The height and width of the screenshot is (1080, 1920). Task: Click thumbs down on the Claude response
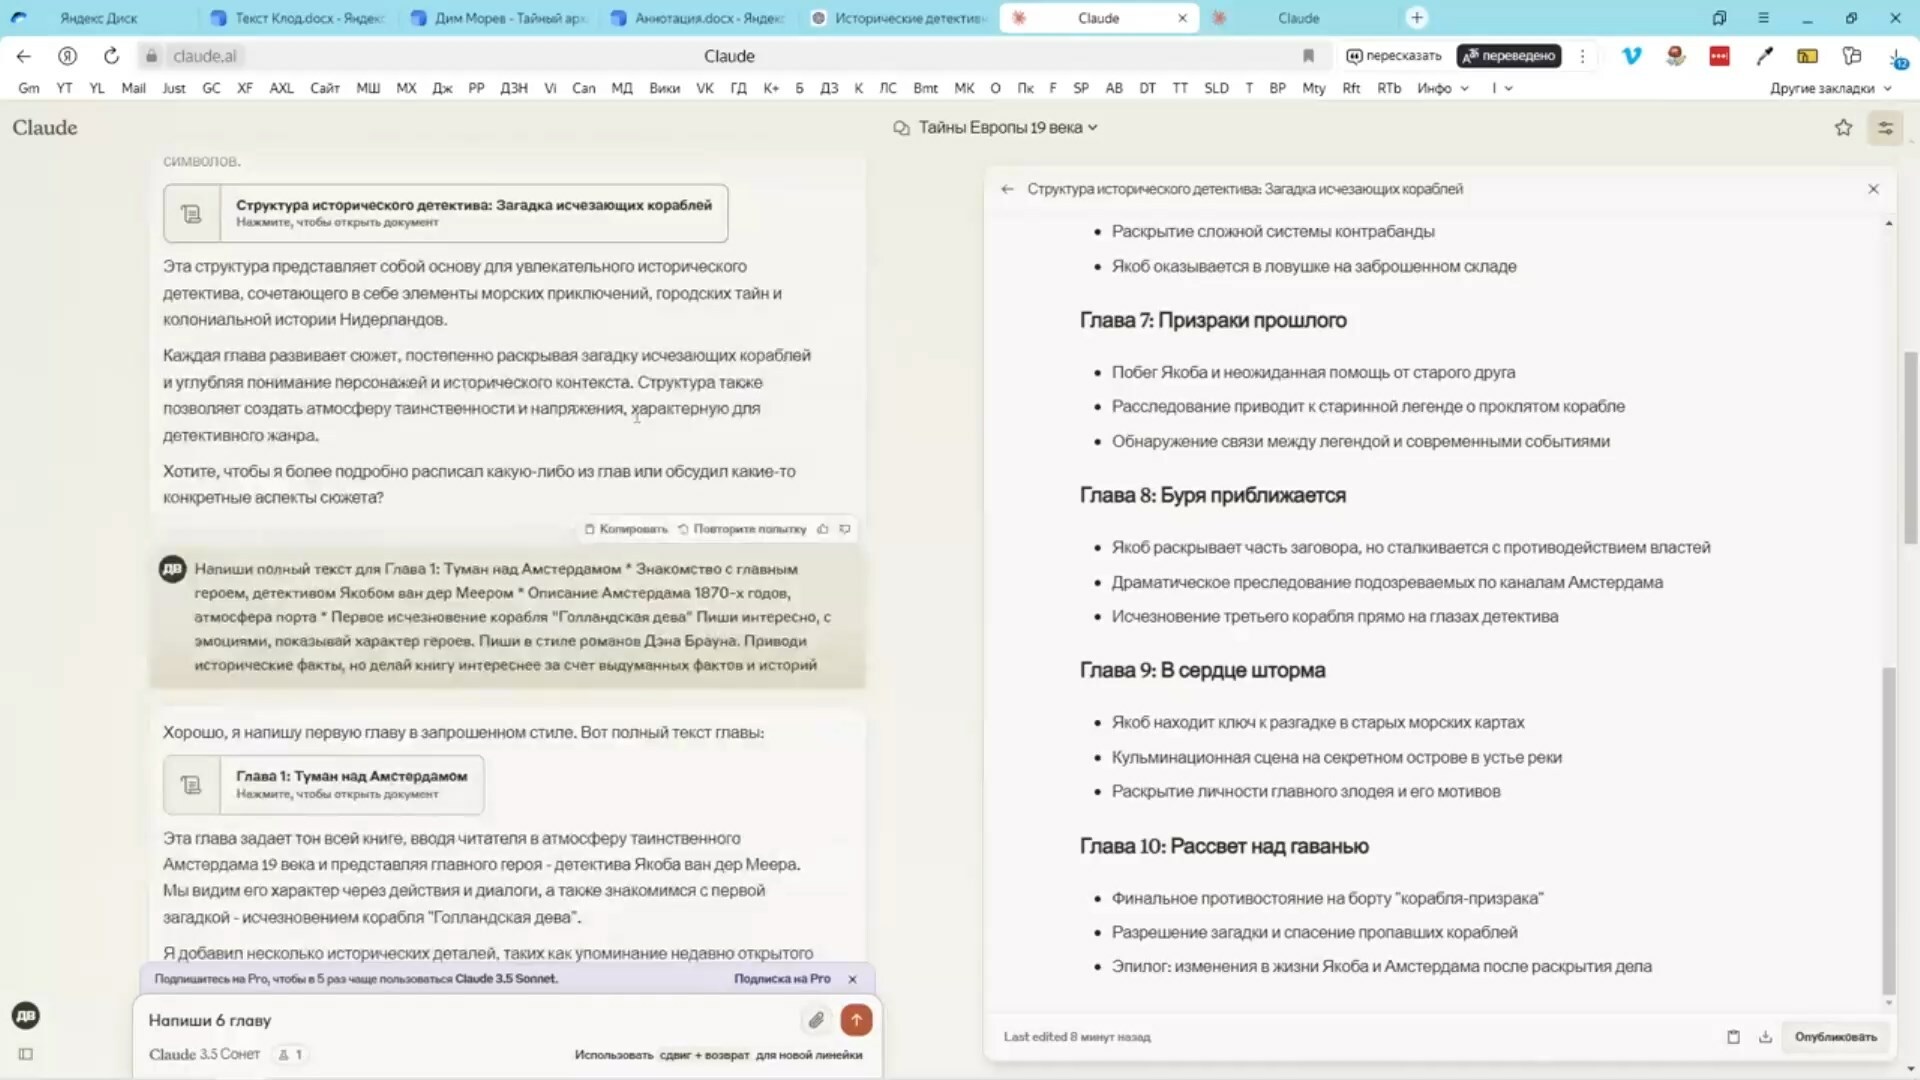tap(845, 529)
